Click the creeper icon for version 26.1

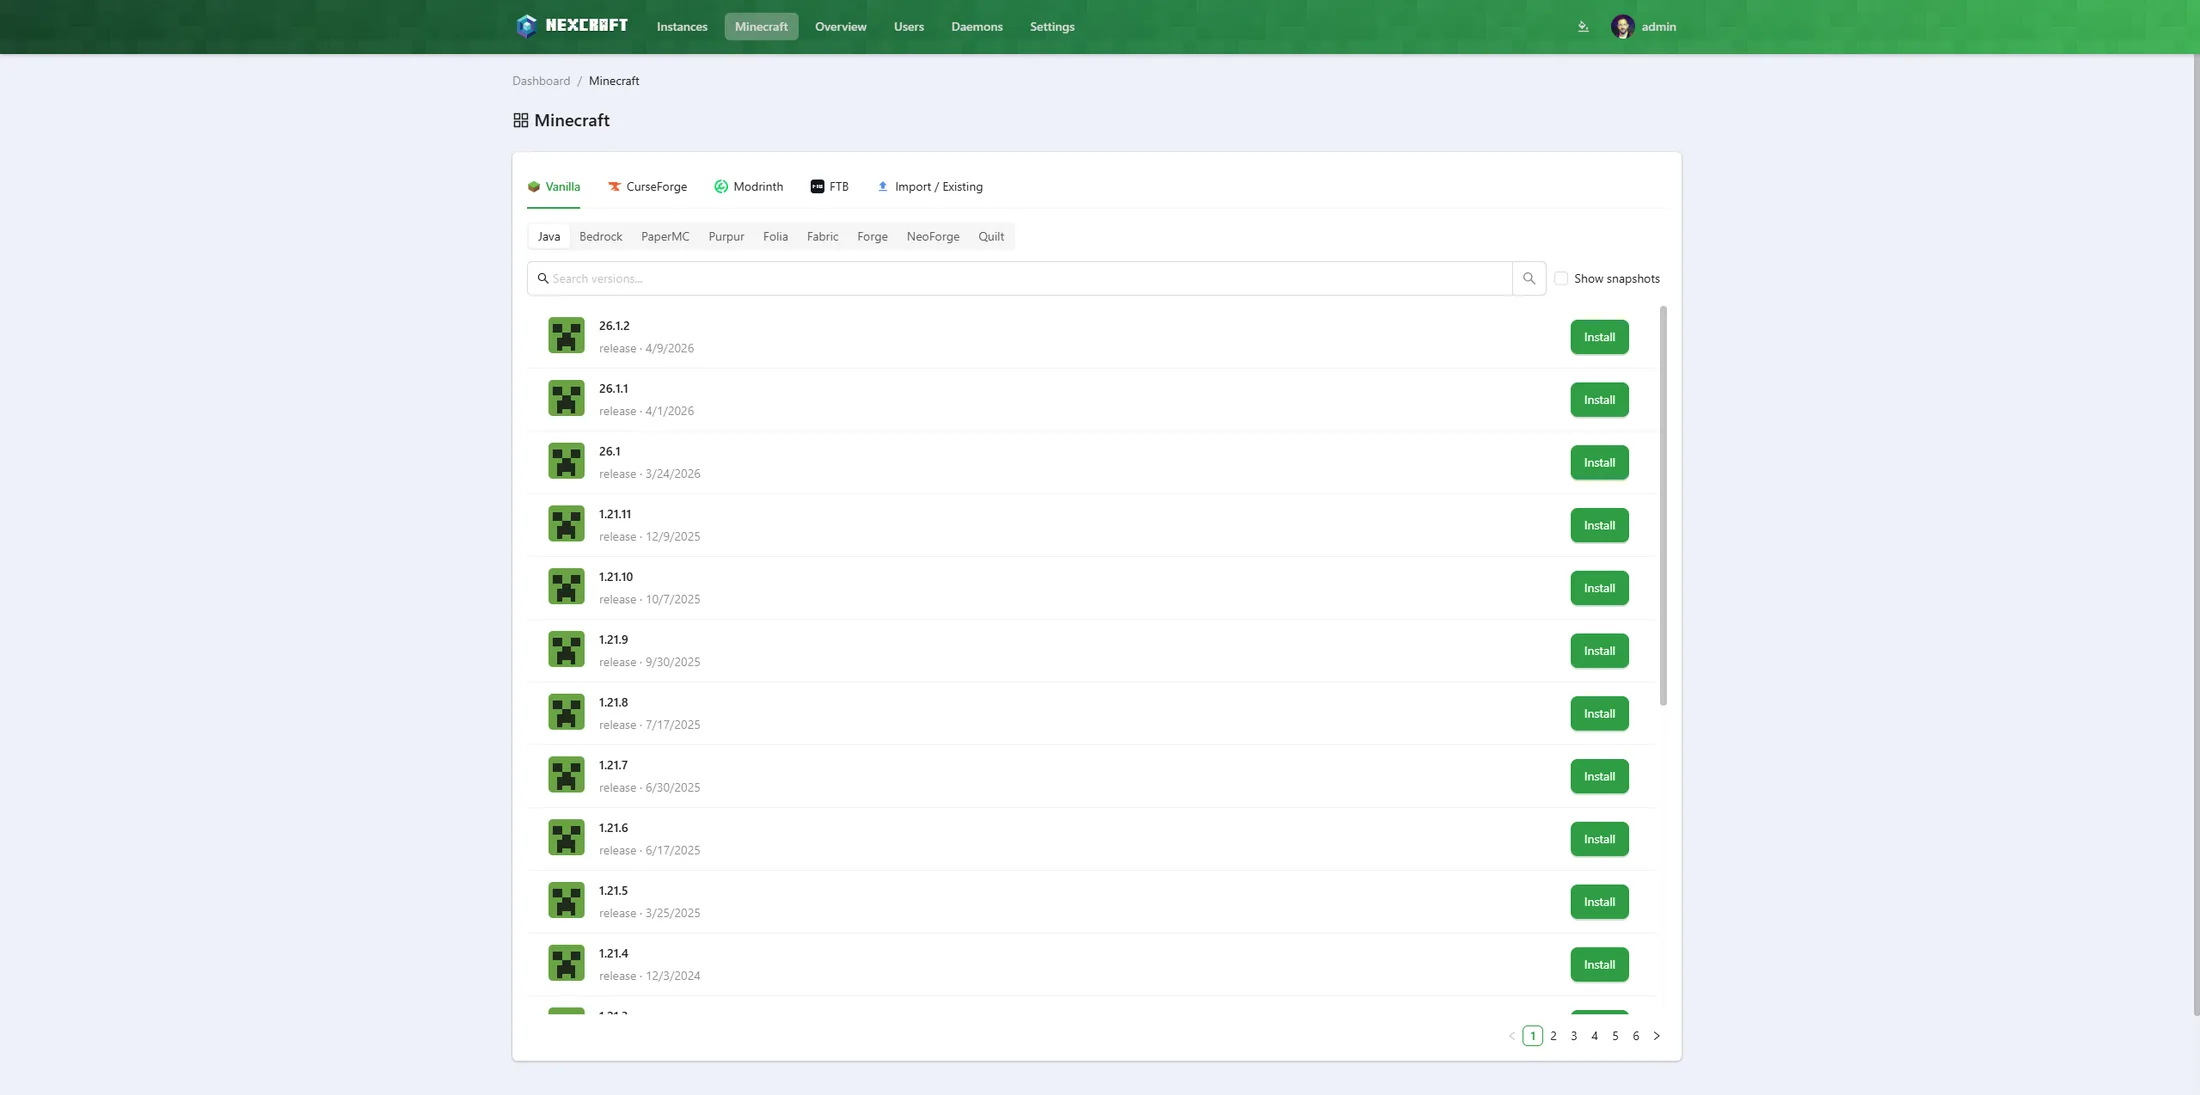click(x=566, y=462)
